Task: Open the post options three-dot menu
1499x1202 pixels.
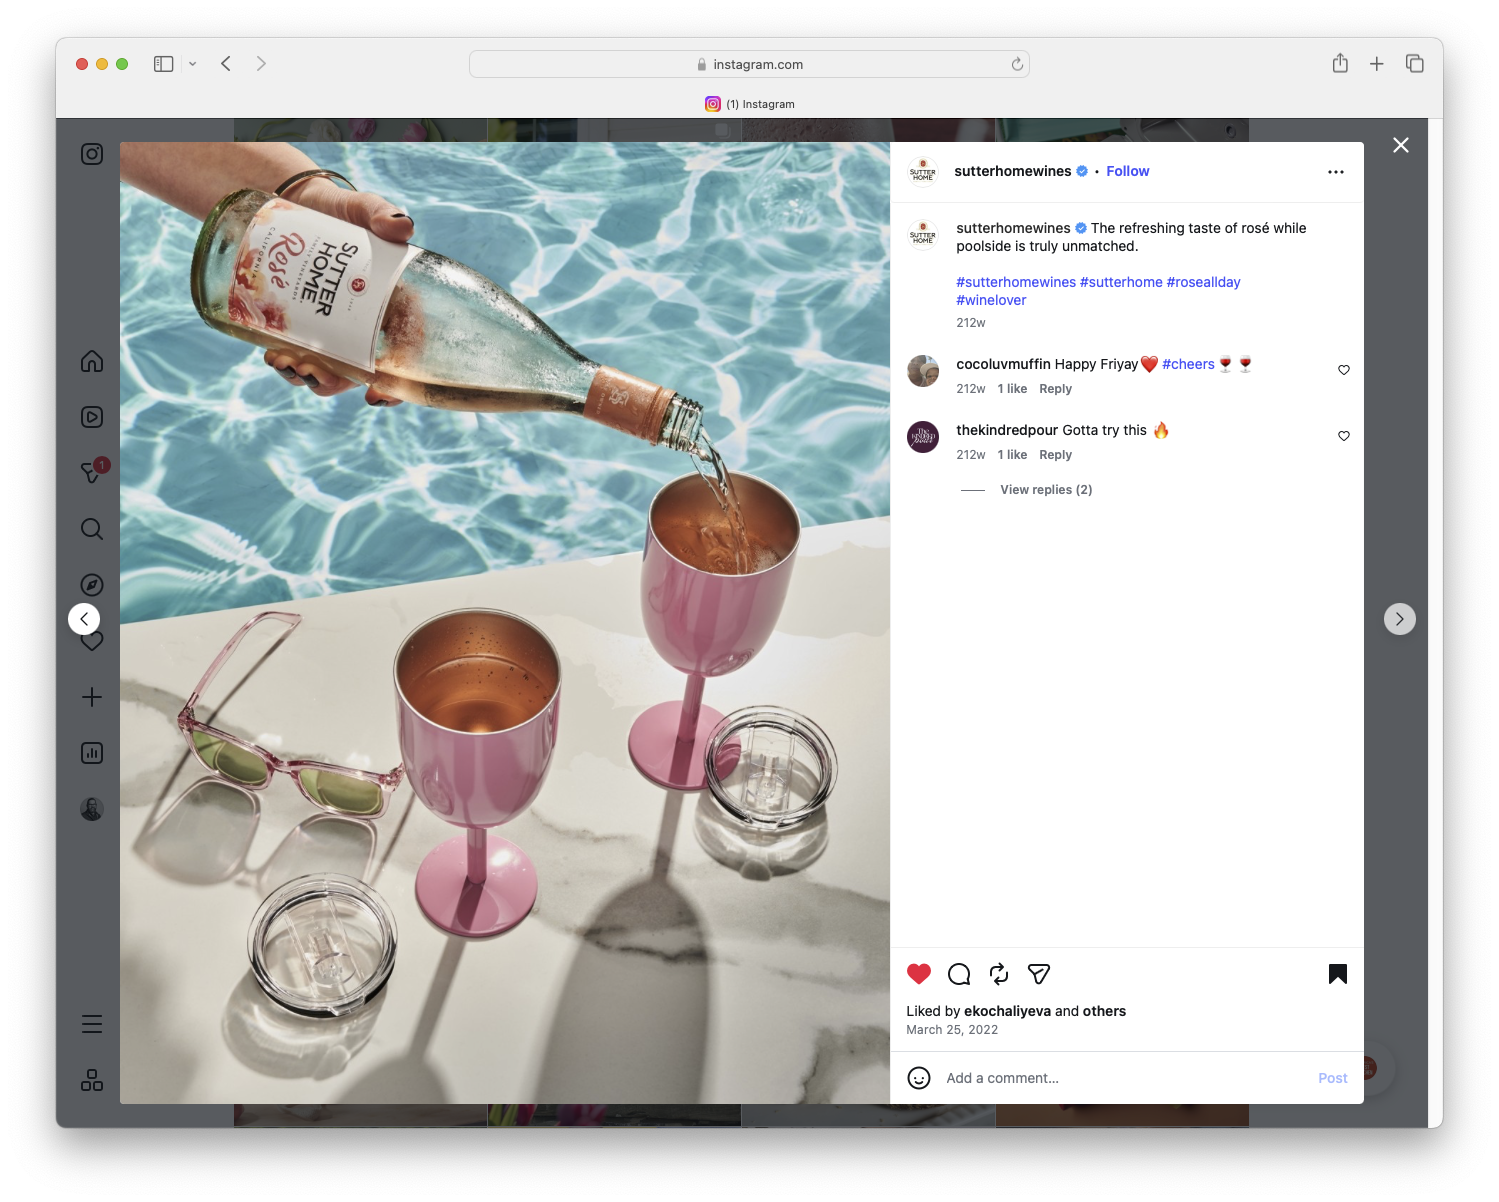Action: click(1336, 171)
